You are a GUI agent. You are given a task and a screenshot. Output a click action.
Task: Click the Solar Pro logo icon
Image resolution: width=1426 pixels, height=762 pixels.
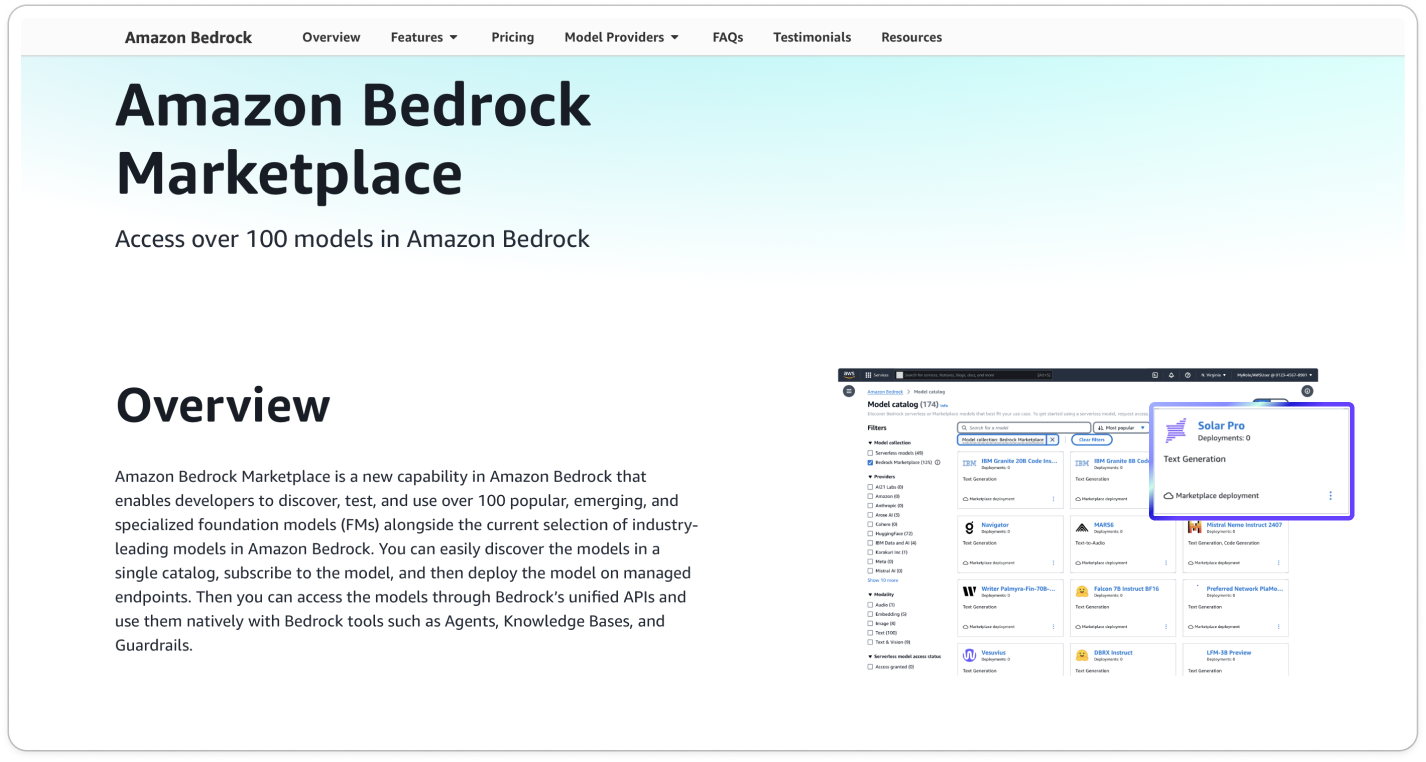coord(1176,430)
